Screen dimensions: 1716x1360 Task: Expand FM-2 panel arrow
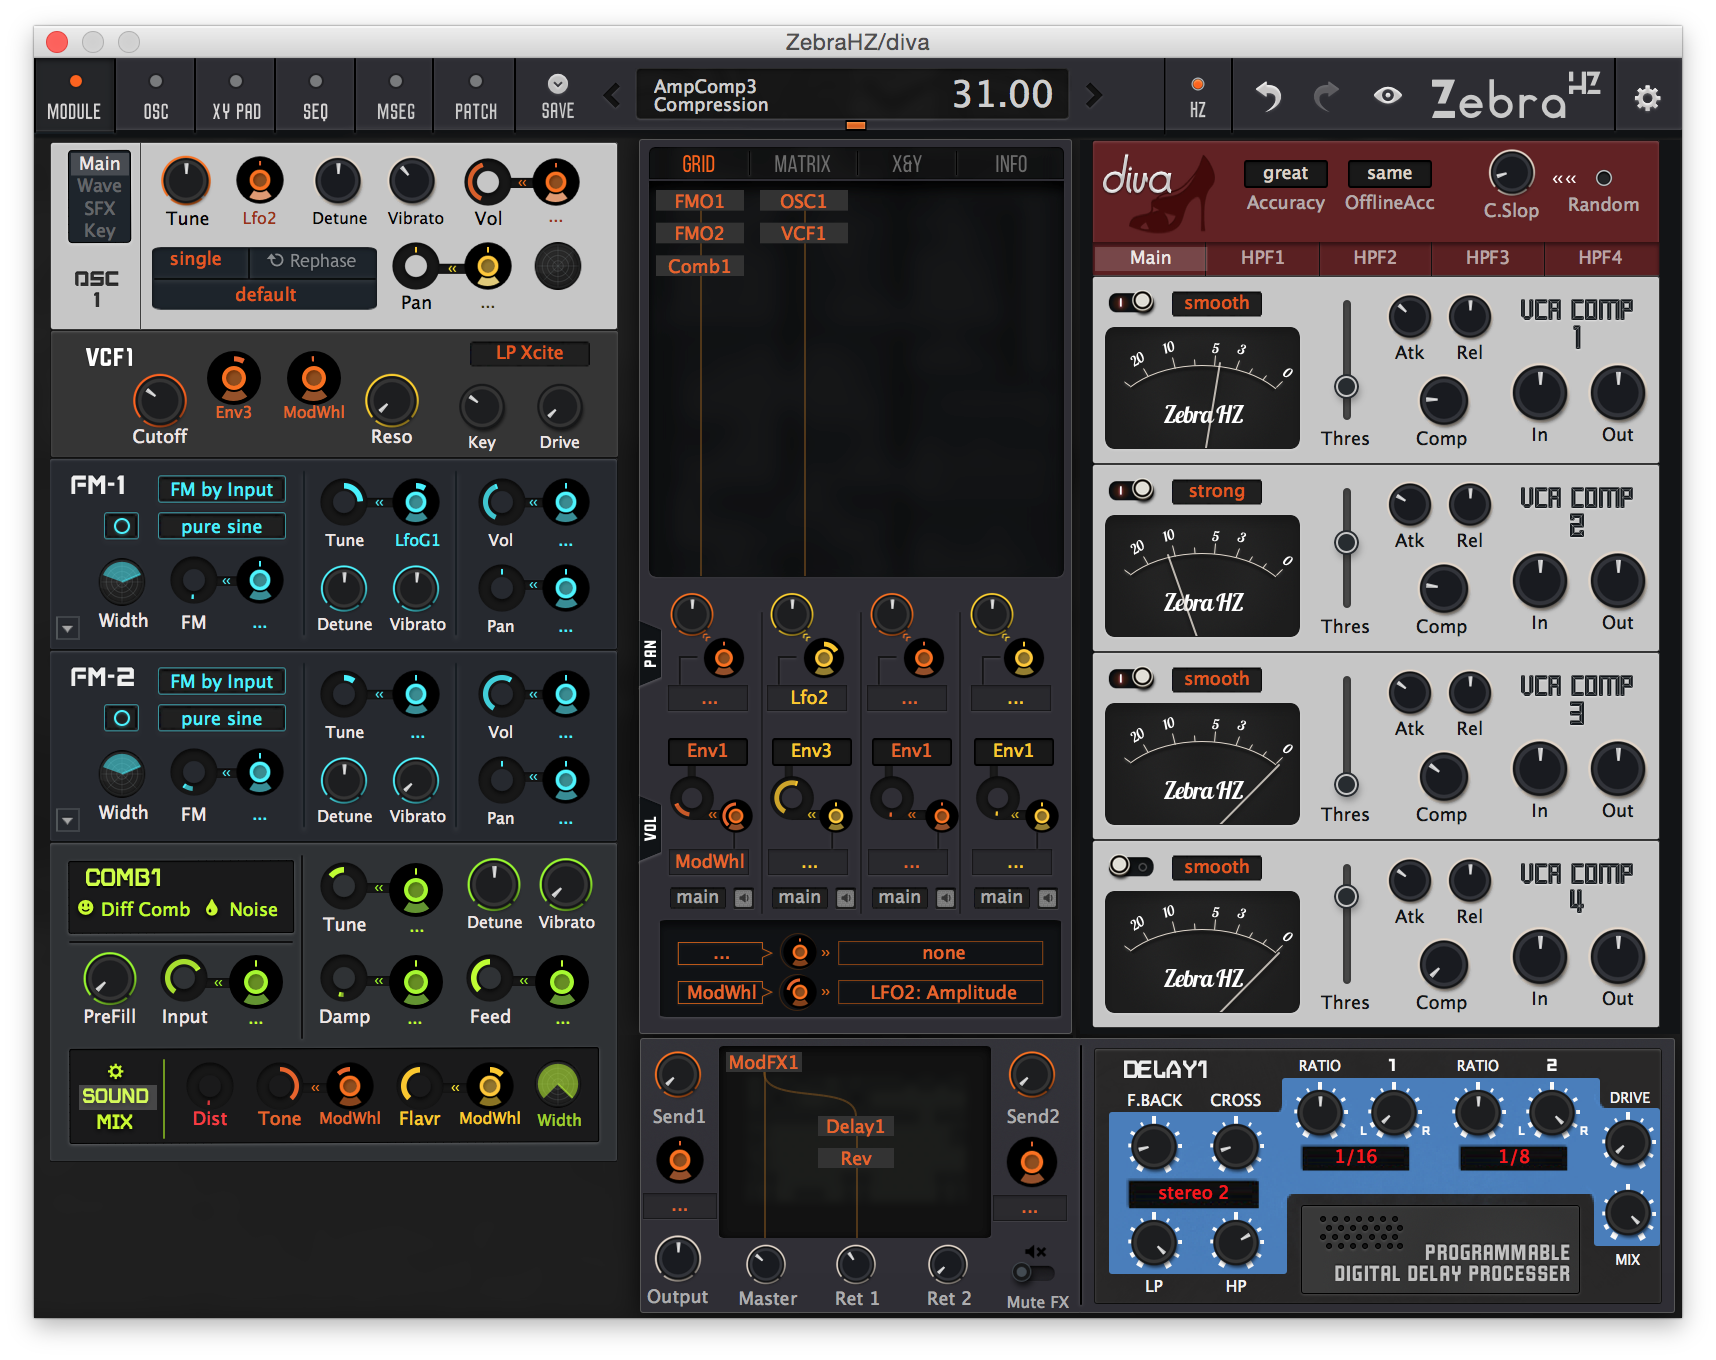point(67,821)
